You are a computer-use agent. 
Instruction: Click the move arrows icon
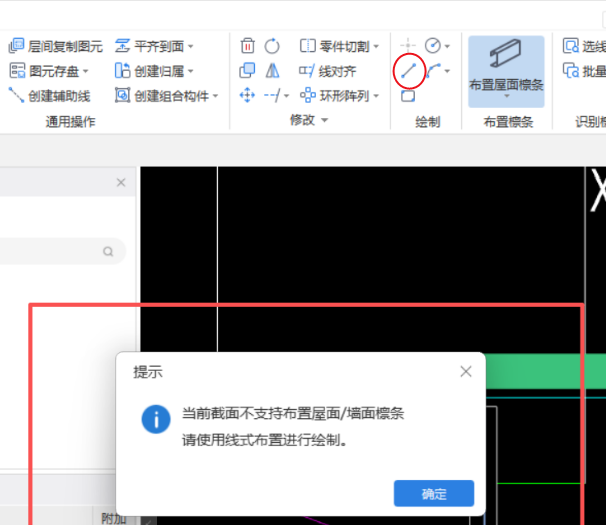[x=247, y=95]
